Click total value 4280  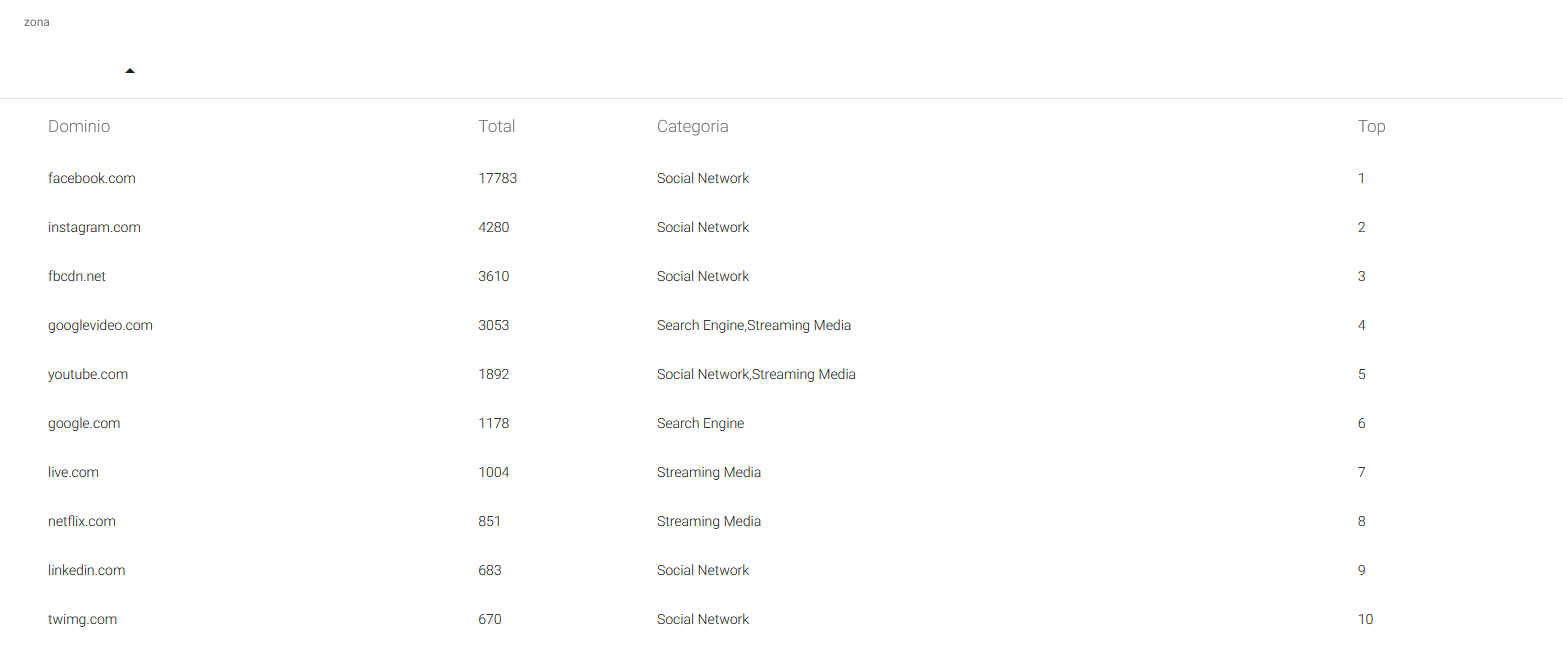tap(494, 227)
